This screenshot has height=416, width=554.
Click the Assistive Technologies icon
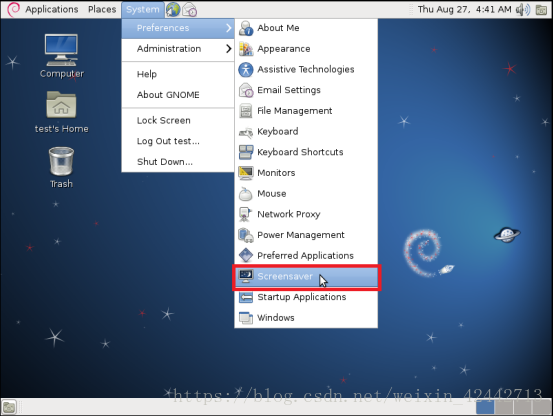click(246, 70)
